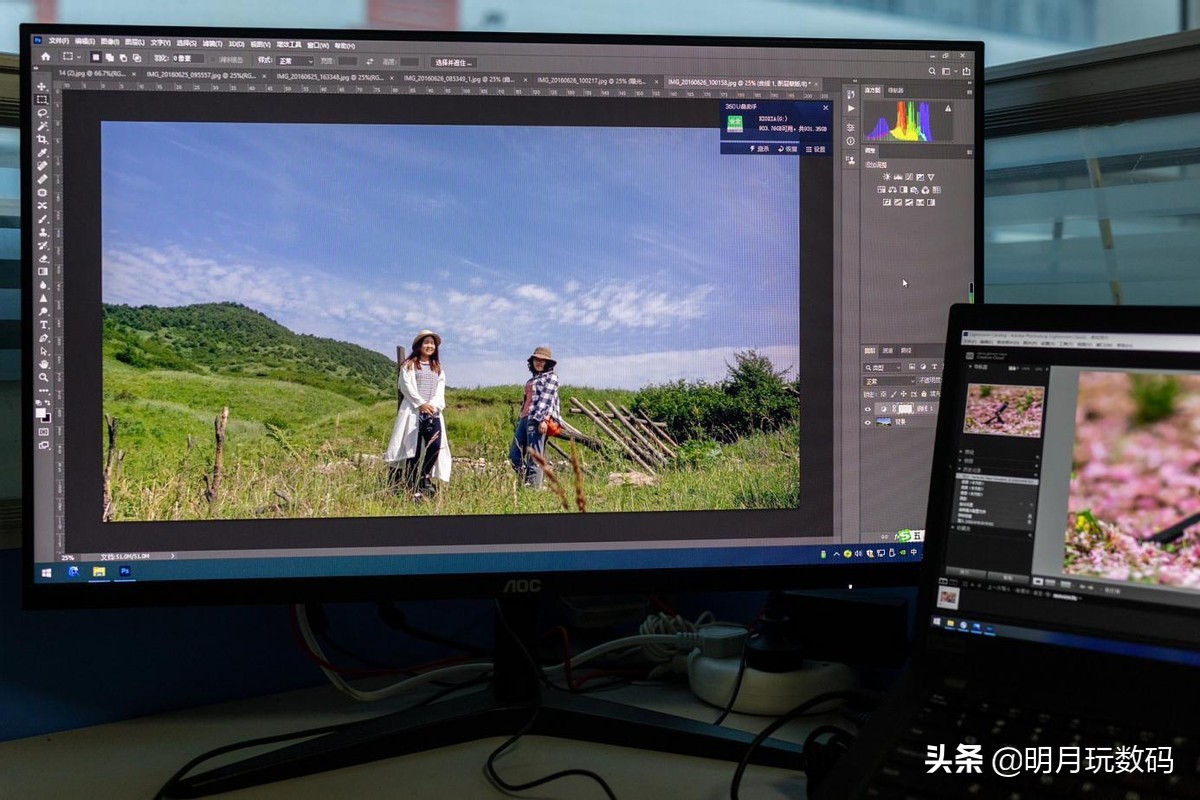Open the 窗口(W) menu

click(318, 44)
